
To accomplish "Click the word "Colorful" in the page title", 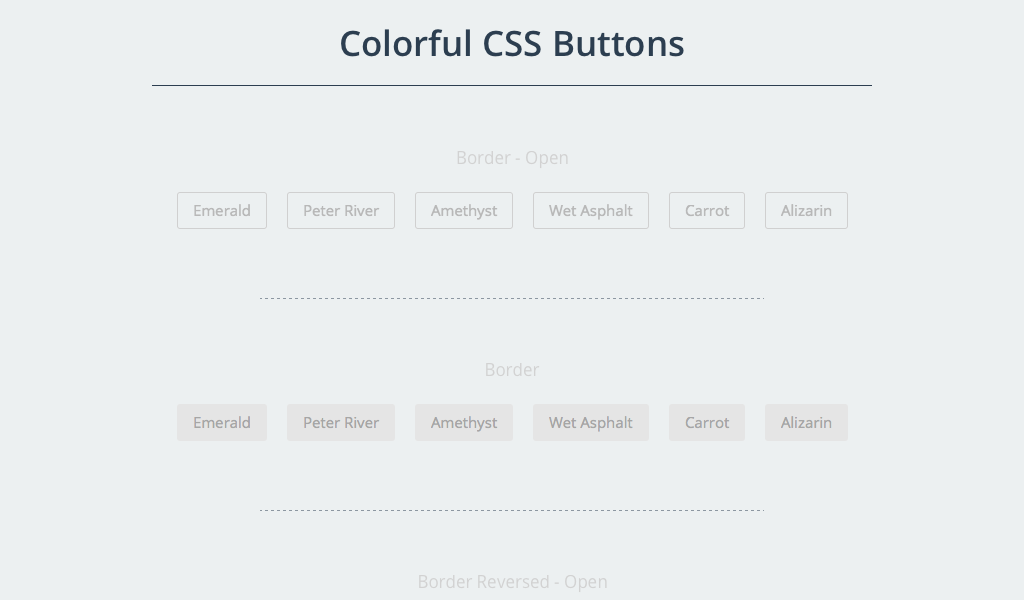I will click(405, 44).
